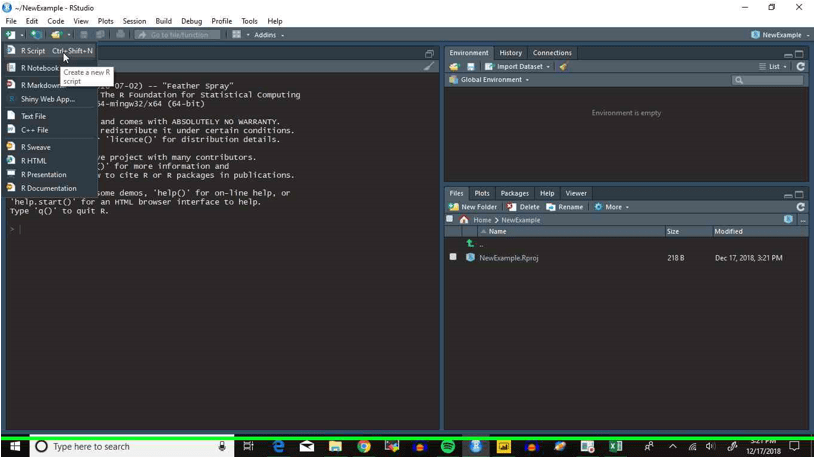Open Google Chrome from taskbar
This screenshot has height=458, width=817.
pyautogui.click(x=364, y=447)
